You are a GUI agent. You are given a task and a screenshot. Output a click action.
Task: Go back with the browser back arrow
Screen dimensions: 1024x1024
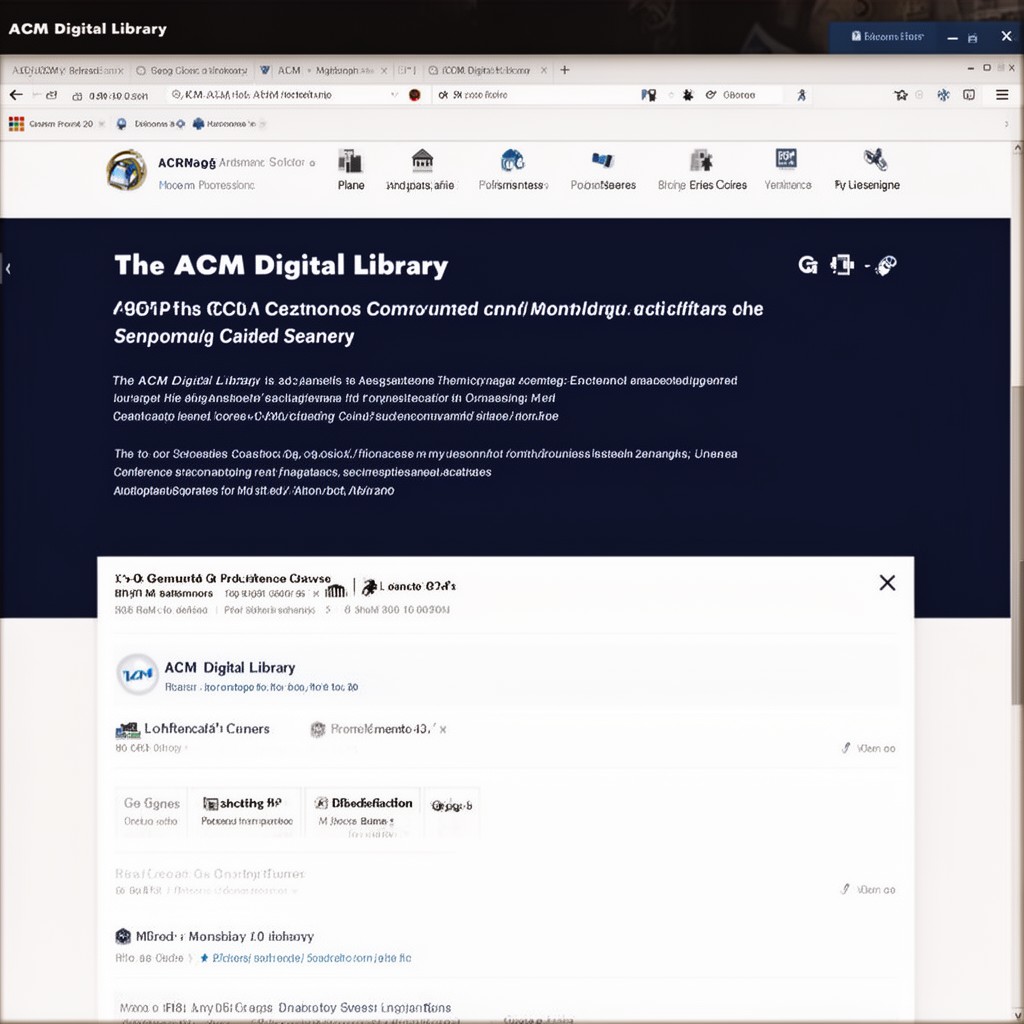16,95
